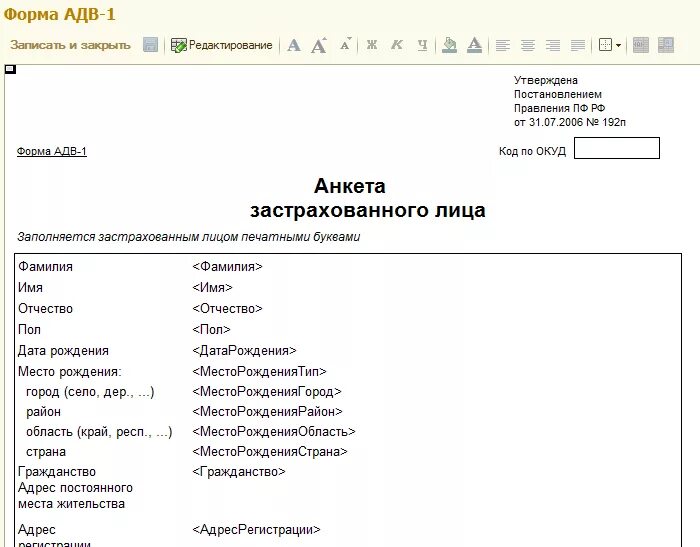This screenshot has width=700, height=547.
Task: Select the '<Пол>' placeholder
Action: click(x=211, y=330)
